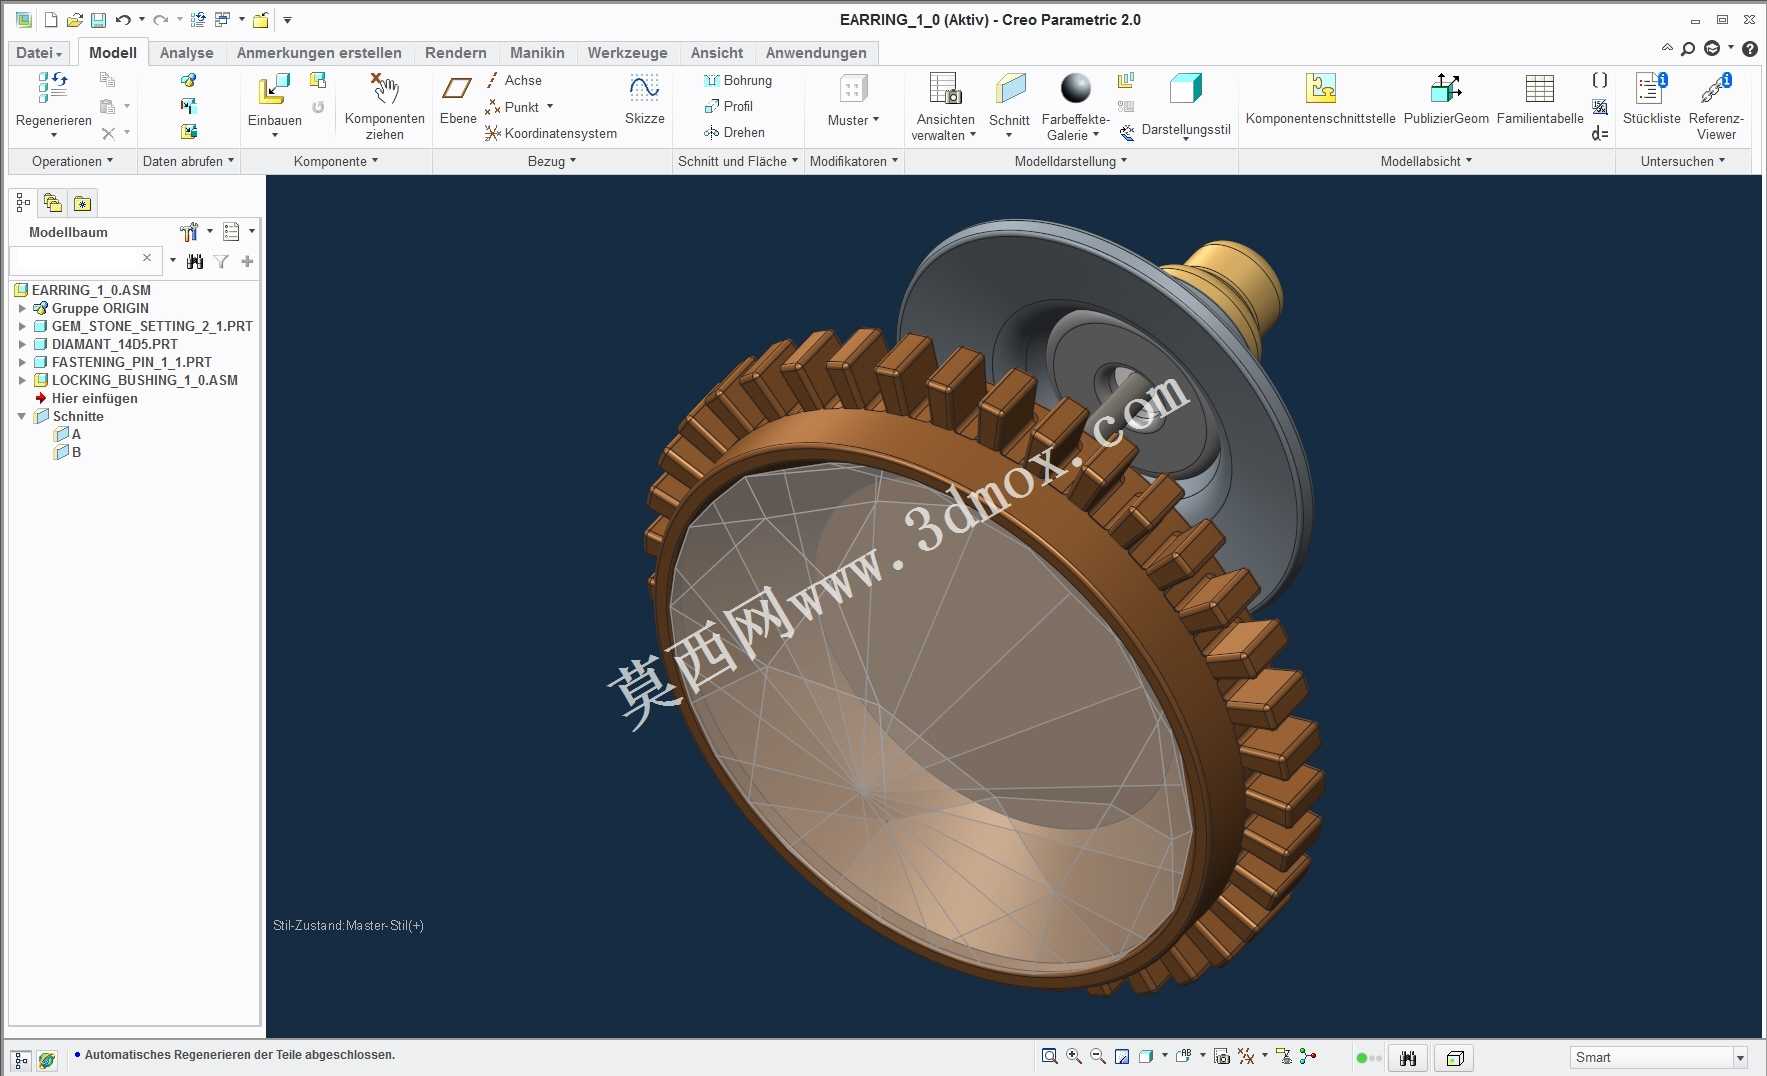Screen dimensions: 1767x1076
Task: Click the Achse tool
Action: click(x=514, y=80)
